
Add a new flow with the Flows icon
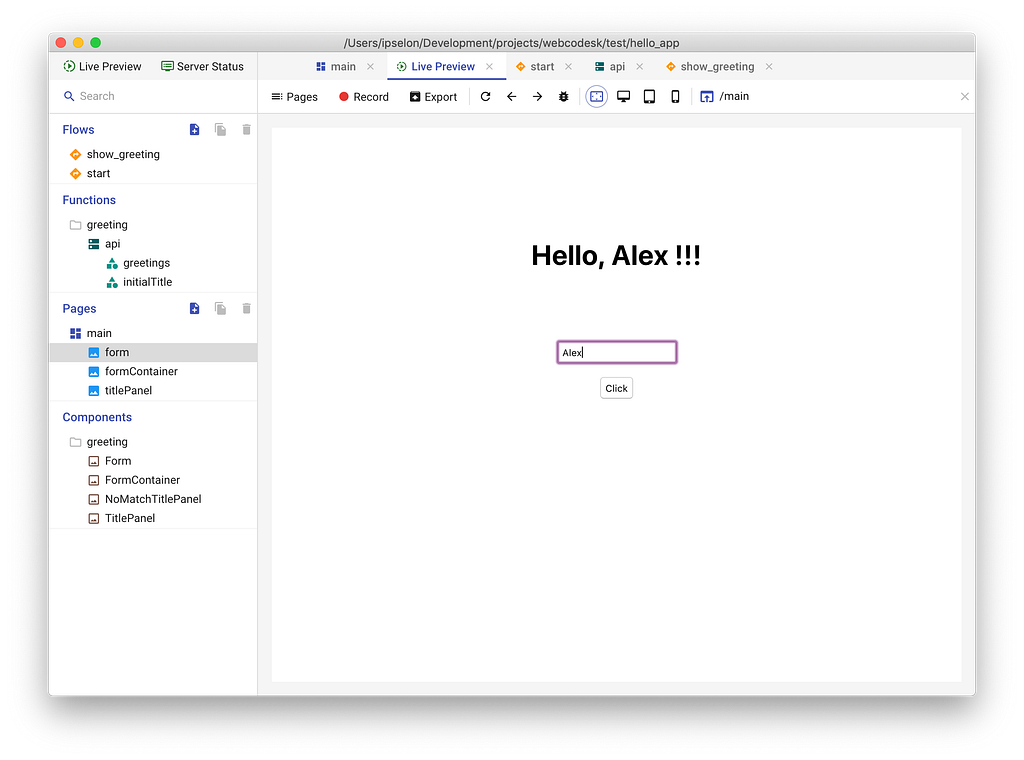tap(195, 129)
